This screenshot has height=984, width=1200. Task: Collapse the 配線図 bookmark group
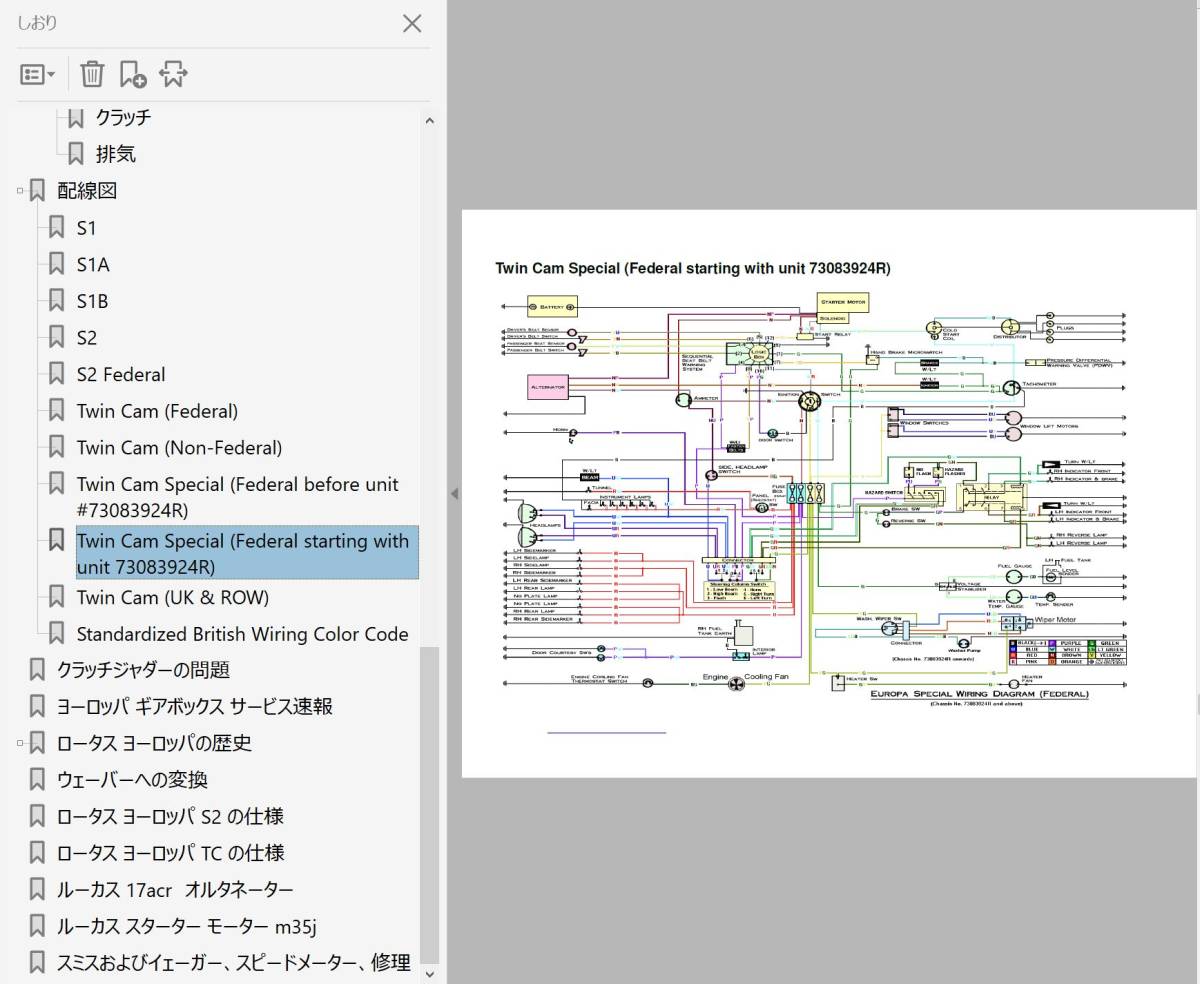pyautogui.click(x=20, y=190)
